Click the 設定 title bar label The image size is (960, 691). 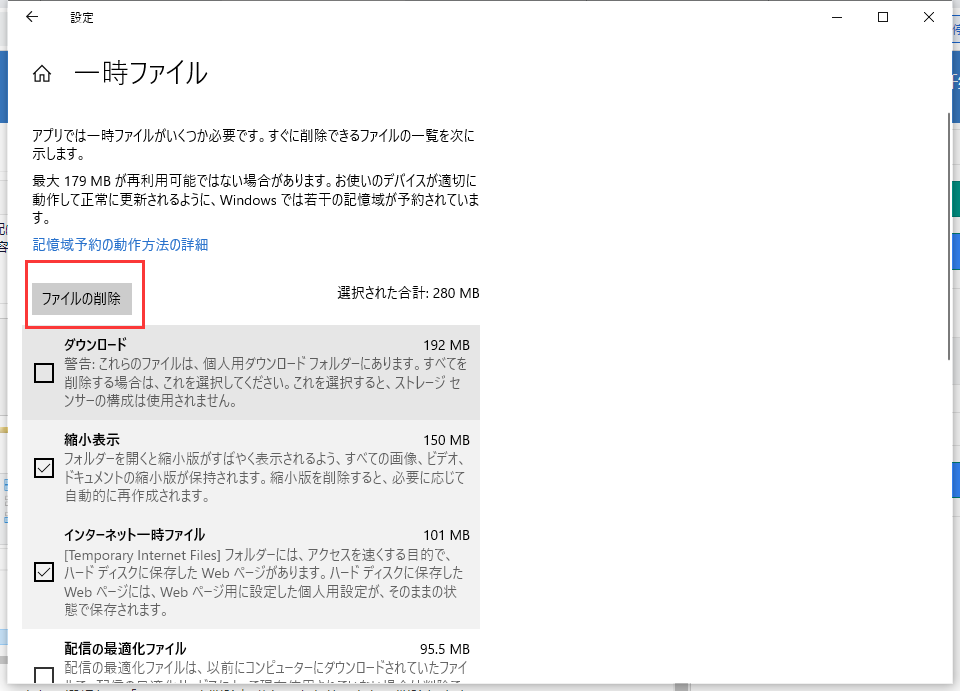(x=83, y=16)
